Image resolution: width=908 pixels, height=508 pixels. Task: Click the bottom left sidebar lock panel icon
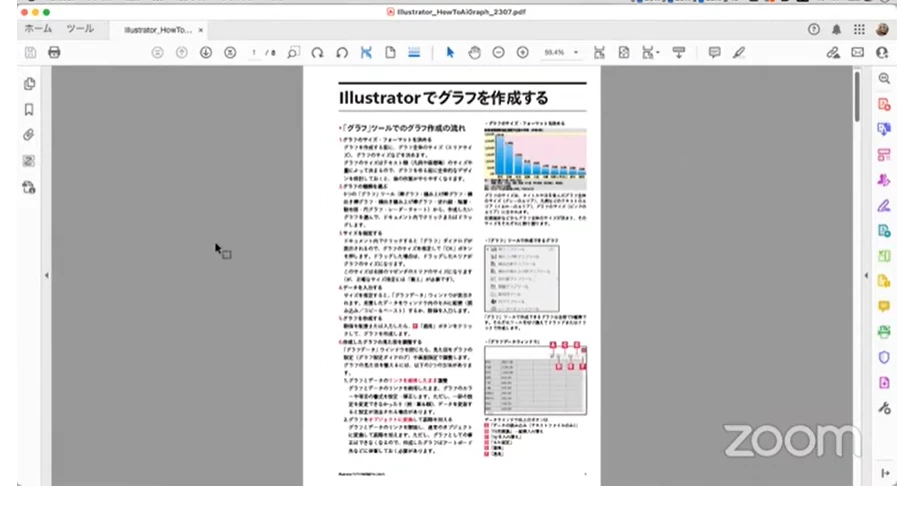click(29, 187)
